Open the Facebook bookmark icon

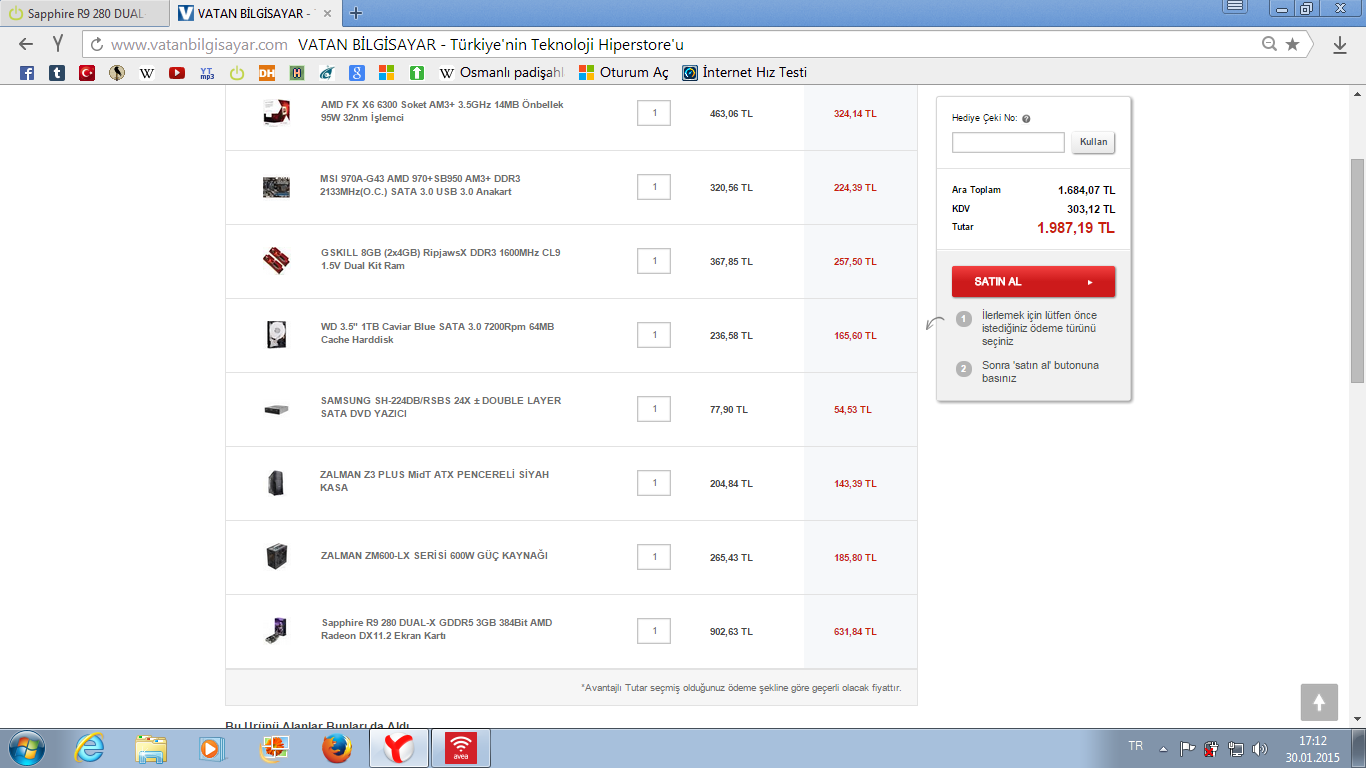[27, 73]
